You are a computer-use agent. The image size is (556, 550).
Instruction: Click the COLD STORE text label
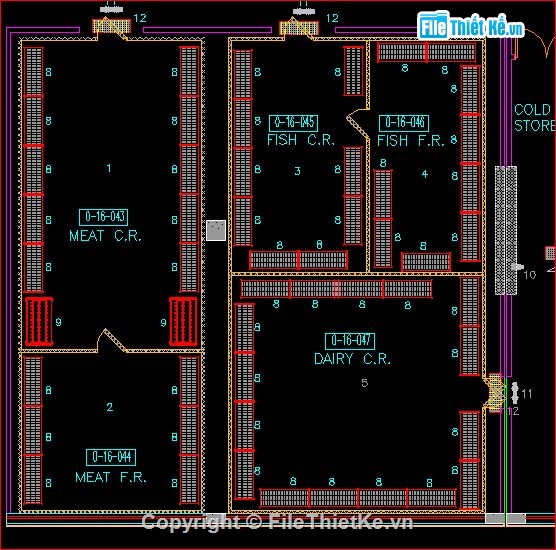[x=535, y=118]
